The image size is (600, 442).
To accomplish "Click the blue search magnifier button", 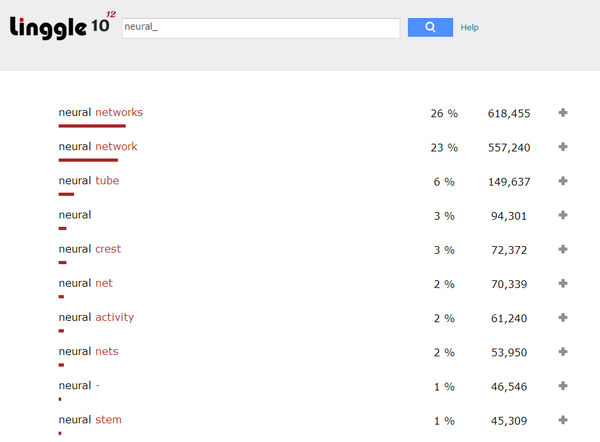I will pos(430,28).
